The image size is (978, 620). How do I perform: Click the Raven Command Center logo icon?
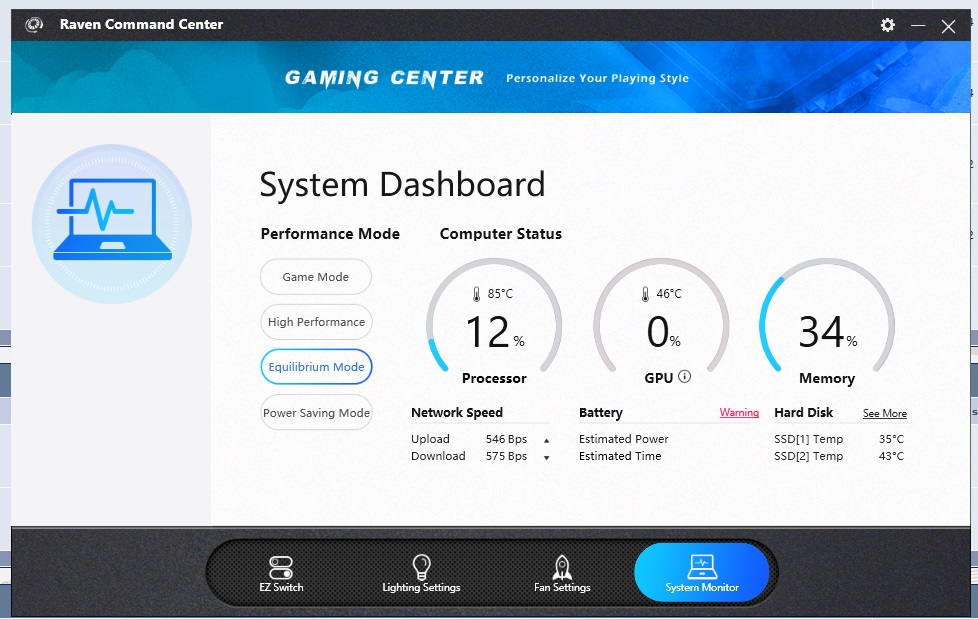(34, 25)
